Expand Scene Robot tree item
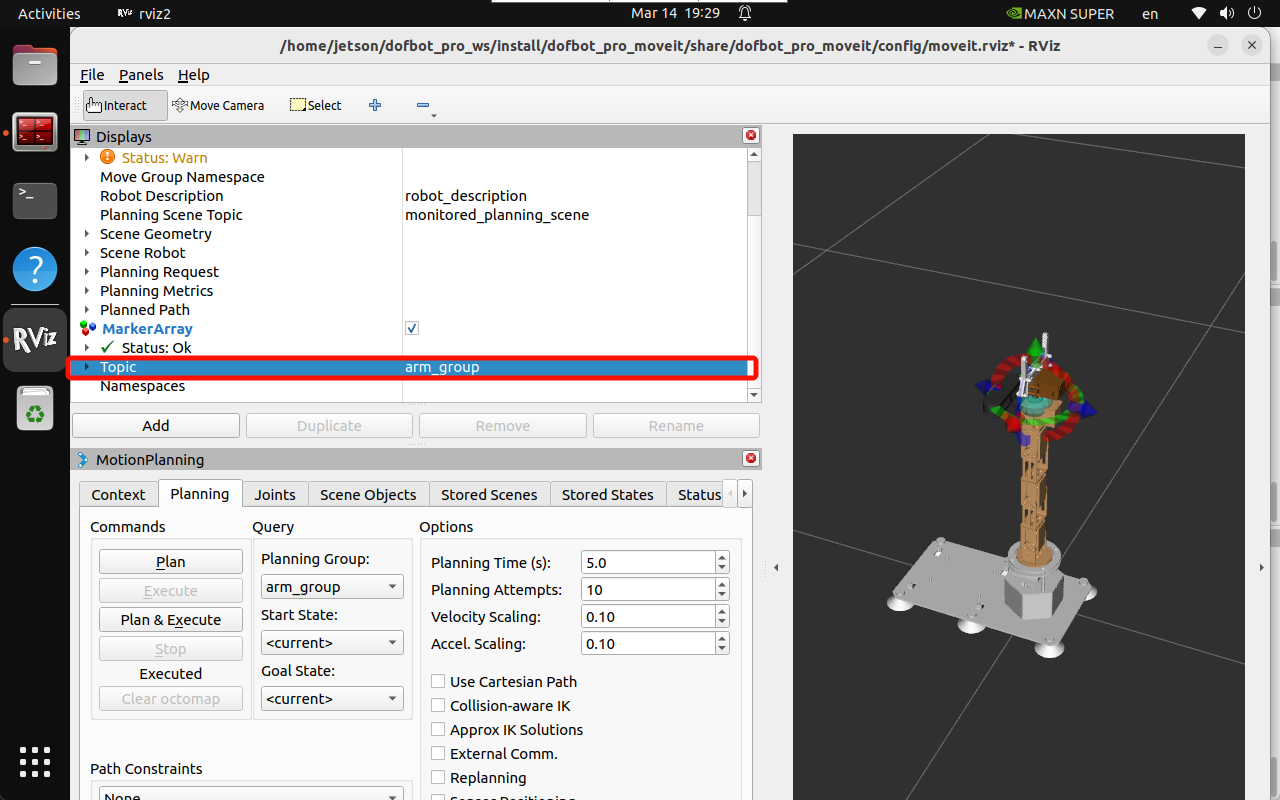 87,253
